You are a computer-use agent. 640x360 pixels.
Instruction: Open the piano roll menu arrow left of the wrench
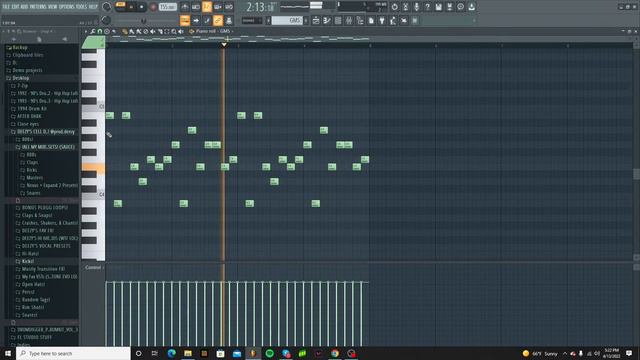tap(86, 31)
